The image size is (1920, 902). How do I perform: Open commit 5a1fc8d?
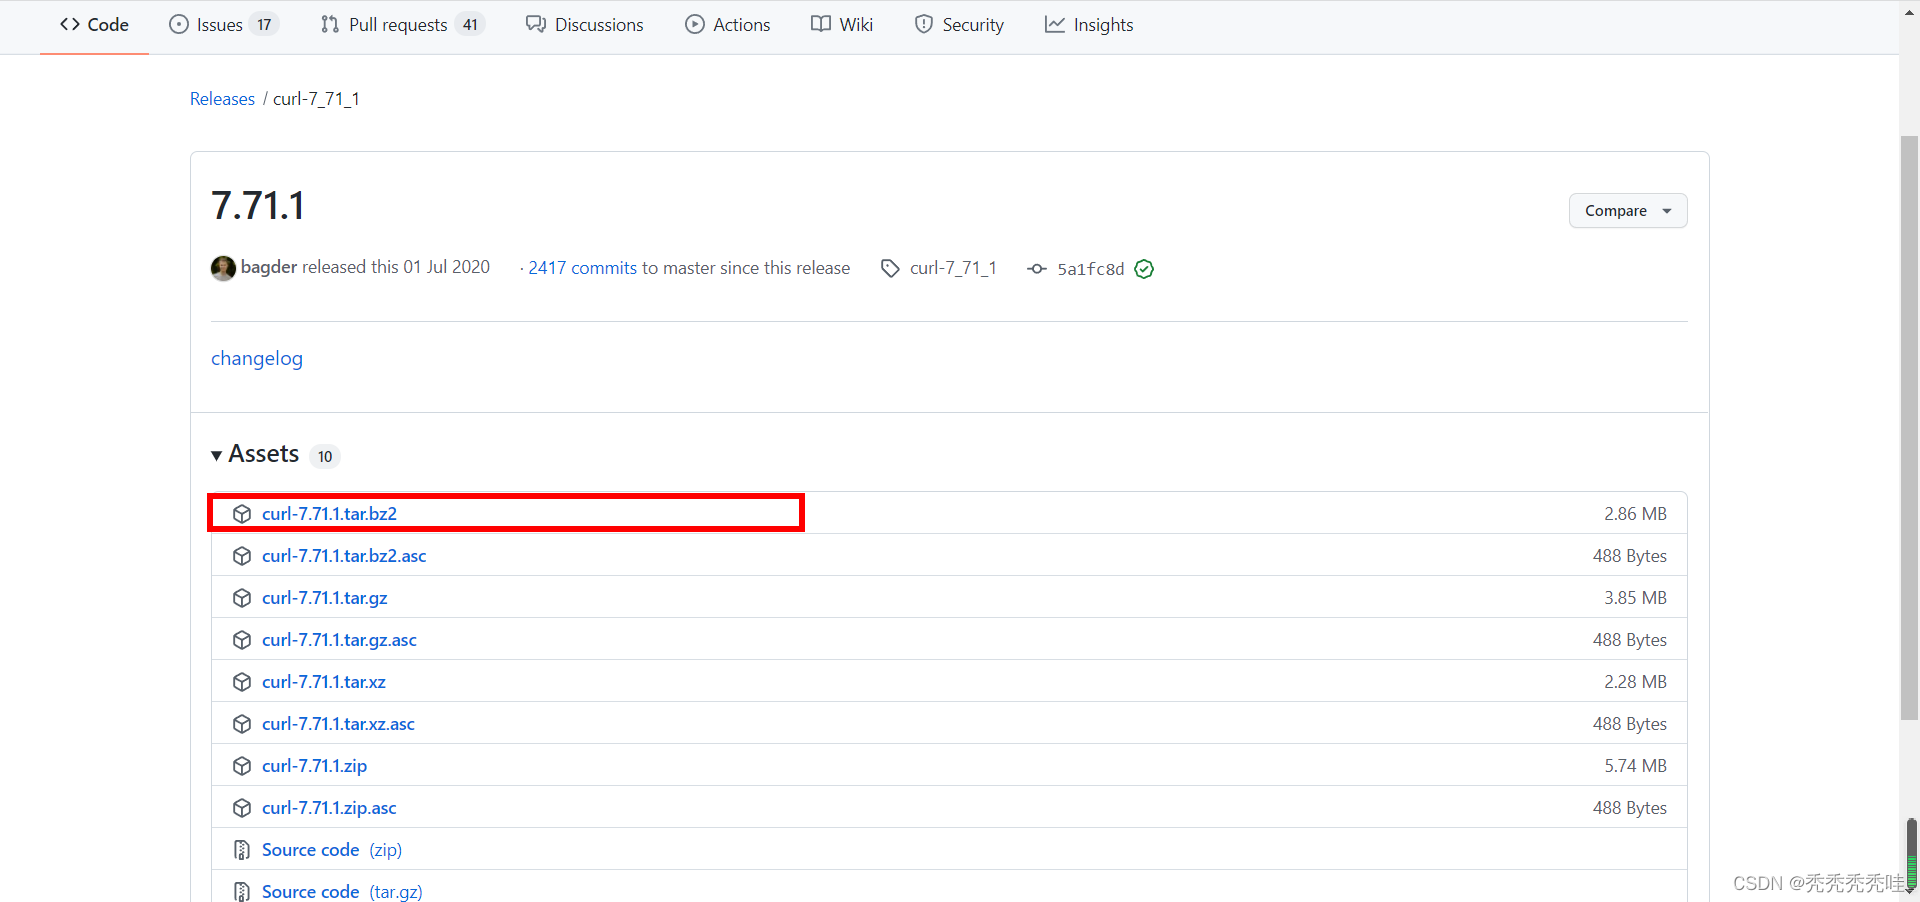pos(1091,269)
